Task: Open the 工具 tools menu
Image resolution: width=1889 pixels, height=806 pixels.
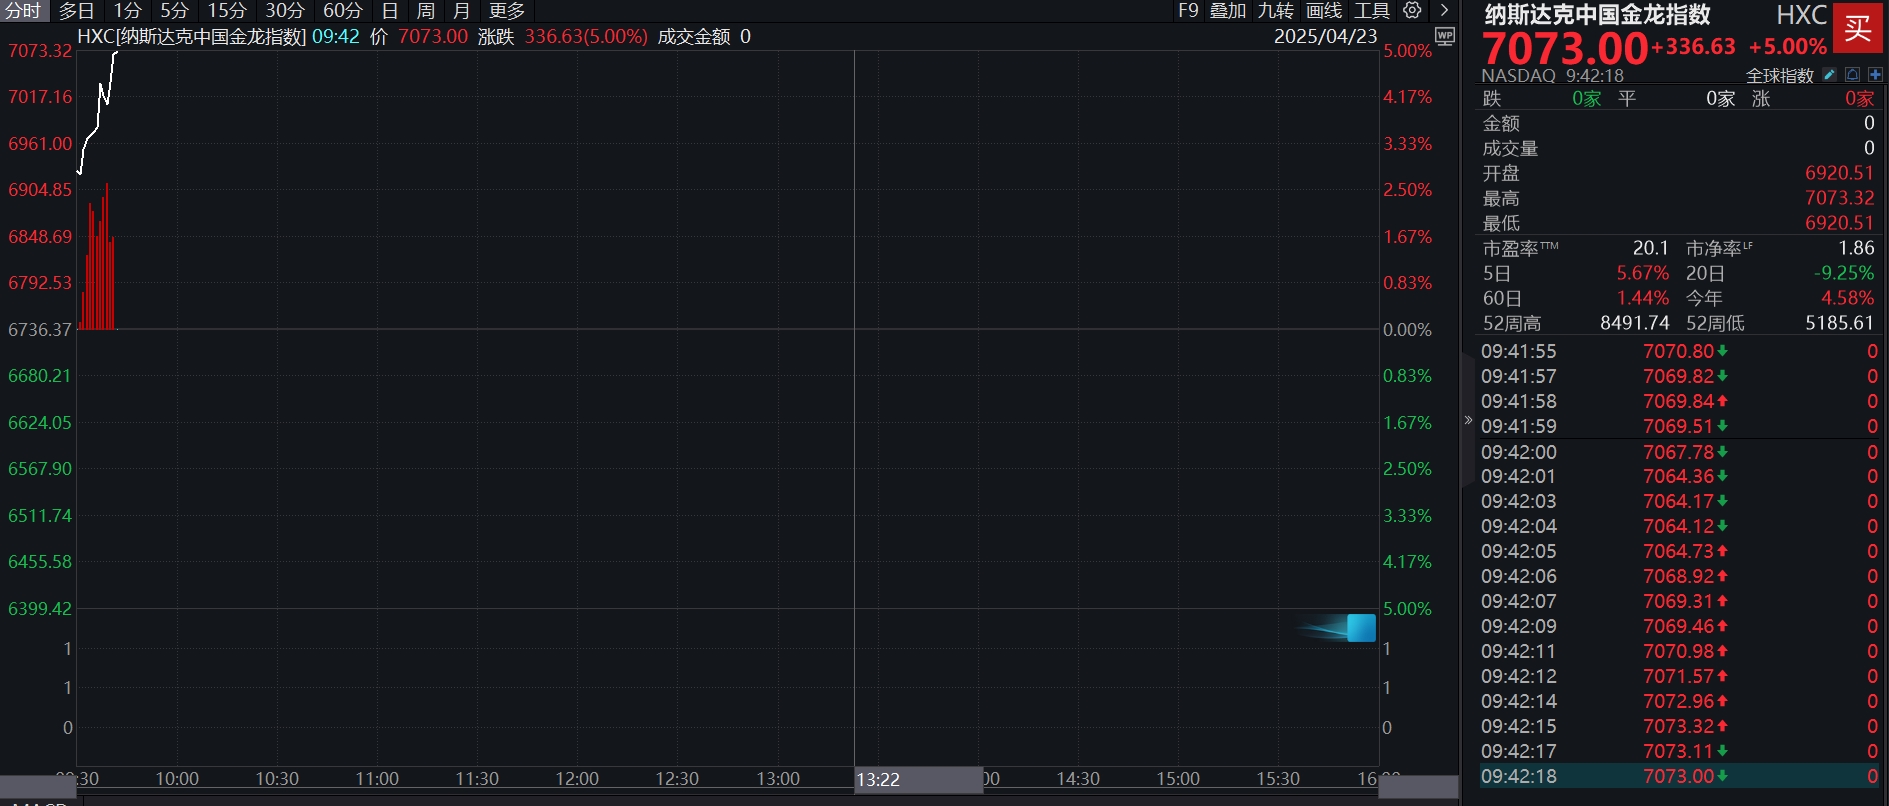Action: [x=1372, y=11]
